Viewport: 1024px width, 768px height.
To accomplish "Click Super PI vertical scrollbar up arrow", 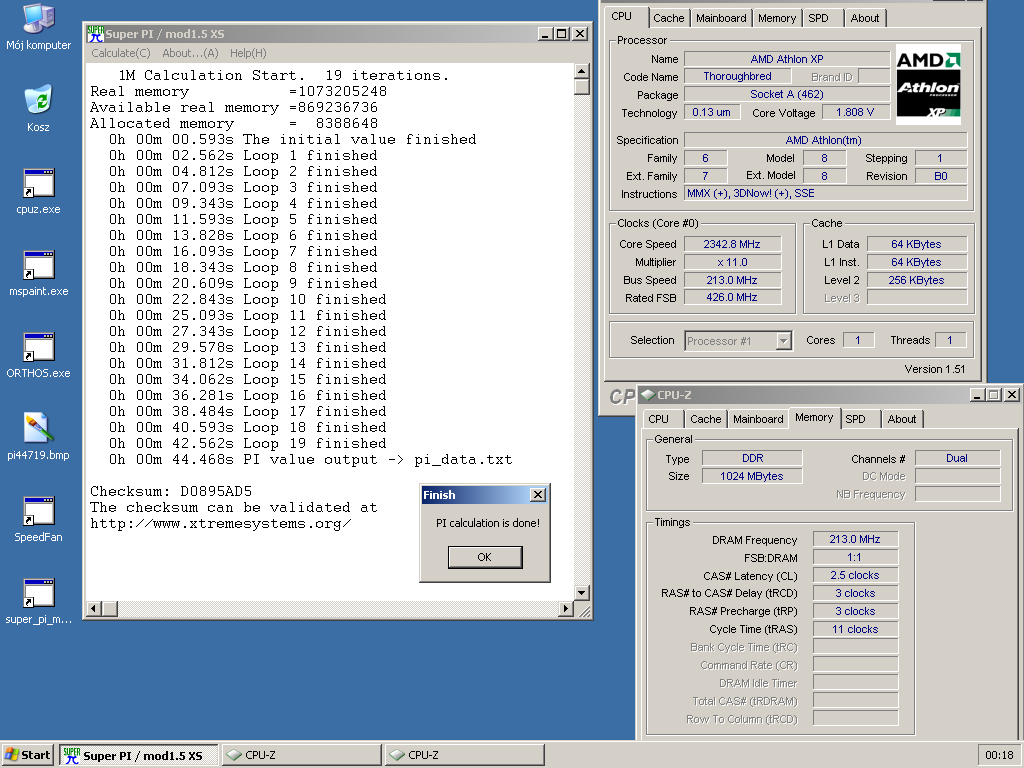I will click(x=582, y=71).
